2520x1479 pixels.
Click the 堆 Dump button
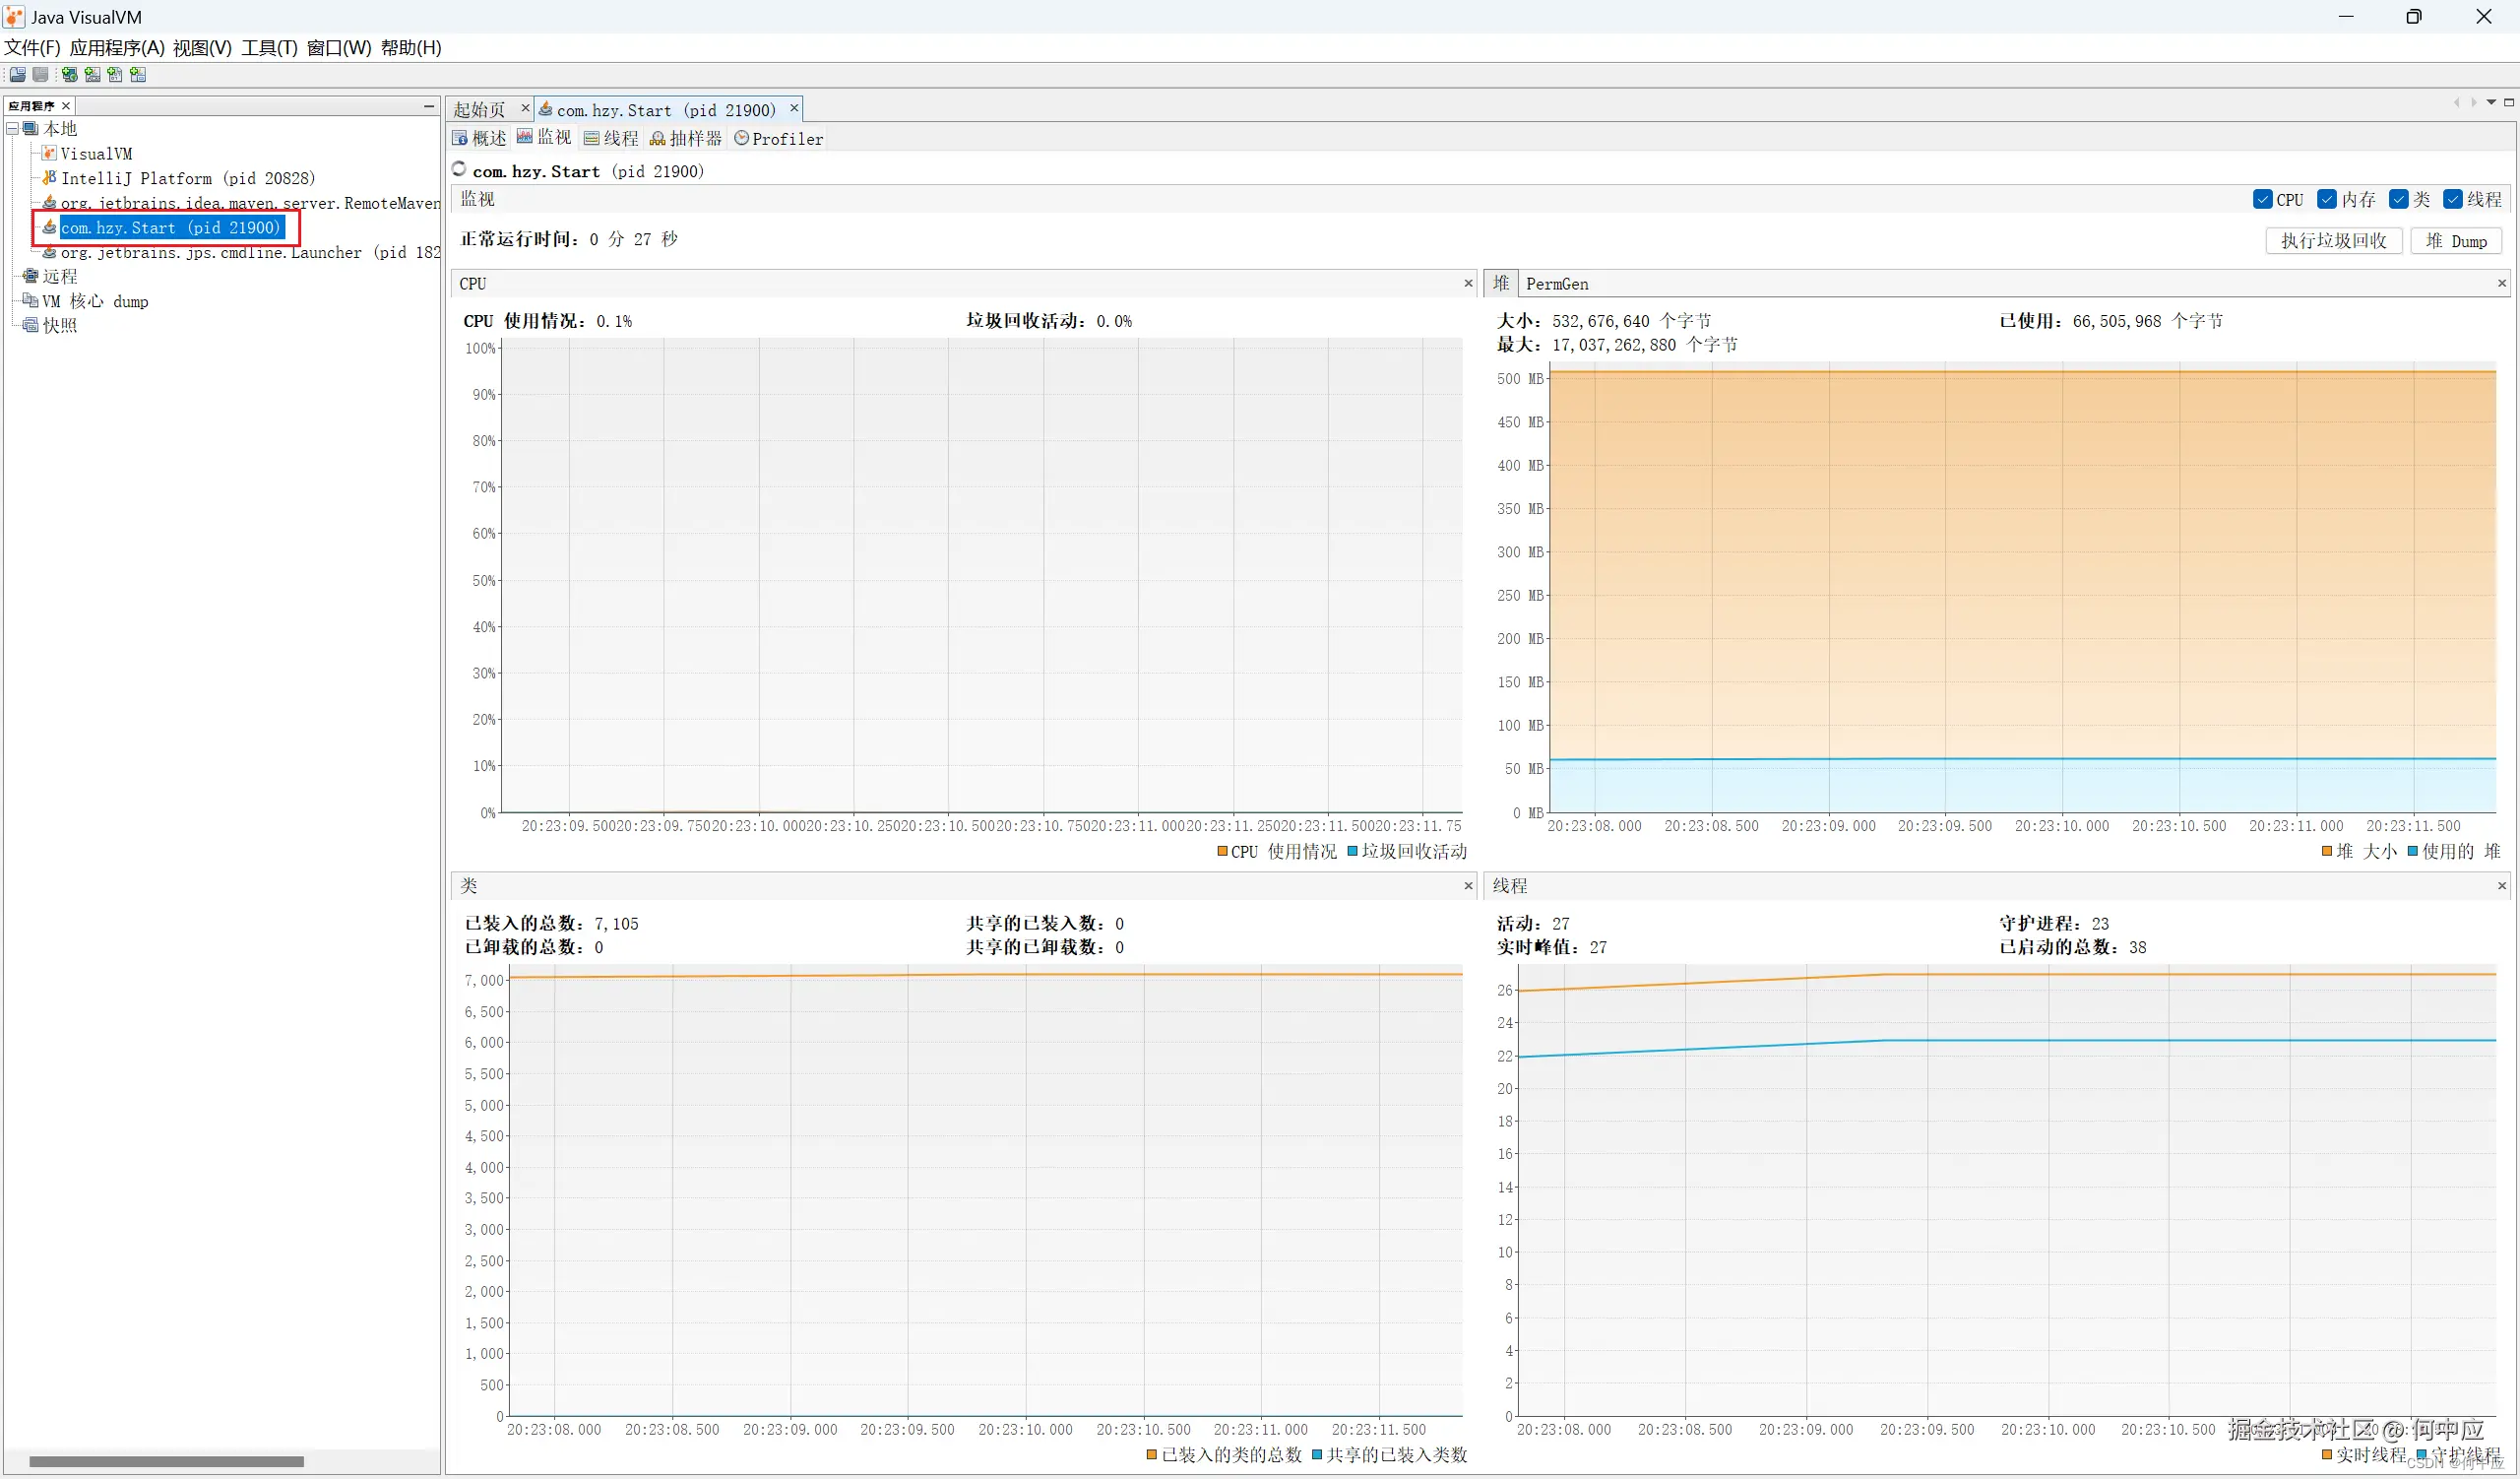coord(2456,241)
